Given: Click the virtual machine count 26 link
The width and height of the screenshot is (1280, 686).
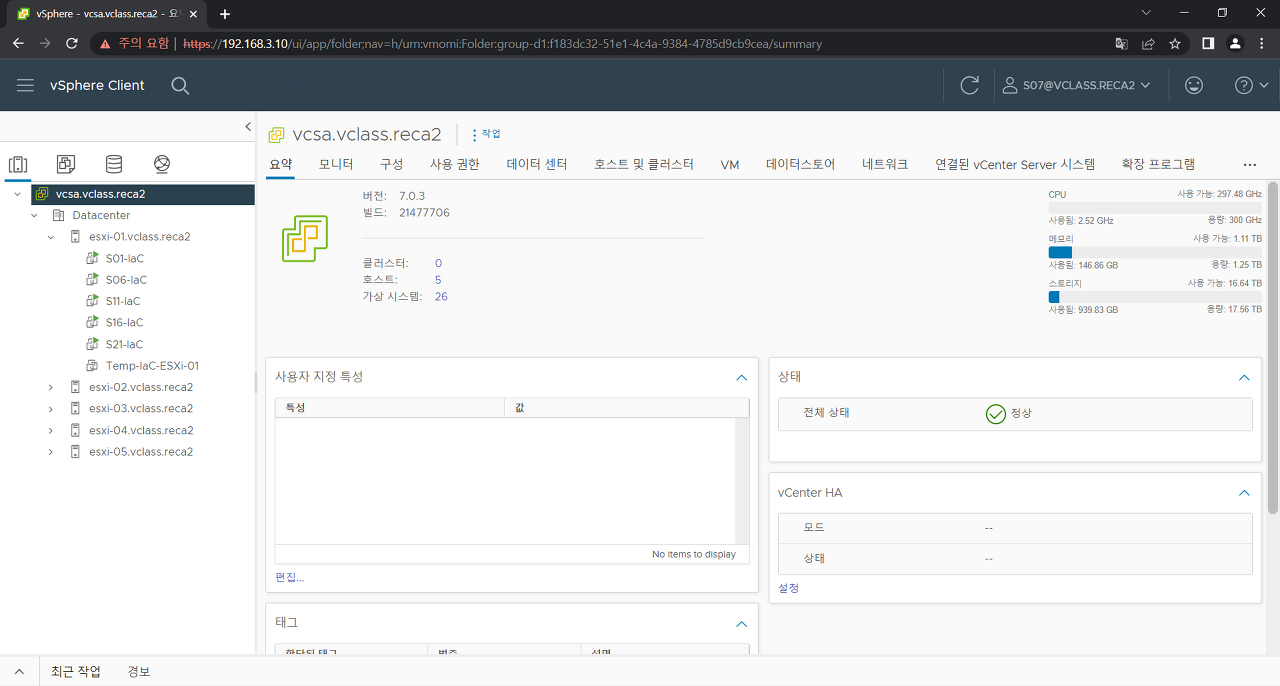Looking at the screenshot, I should tap(441, 297).
